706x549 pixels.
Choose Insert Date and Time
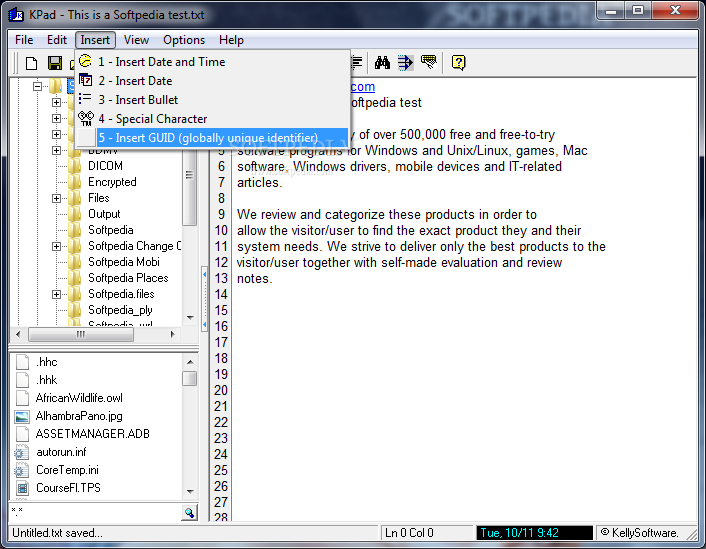click(x=213, y=62)
